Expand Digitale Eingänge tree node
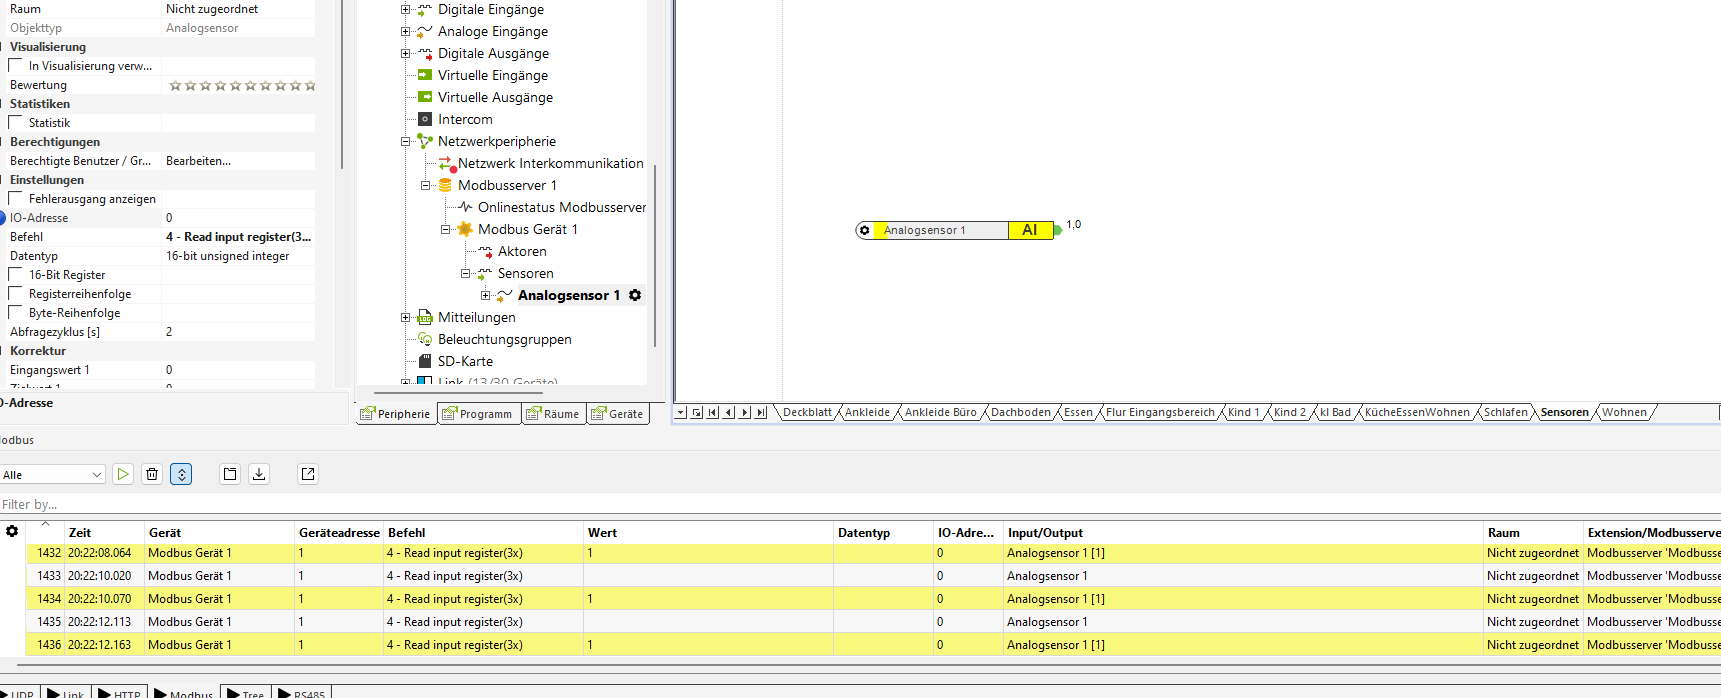The width and height of the screenshot is (1721, 698). (x=406, y=9)
